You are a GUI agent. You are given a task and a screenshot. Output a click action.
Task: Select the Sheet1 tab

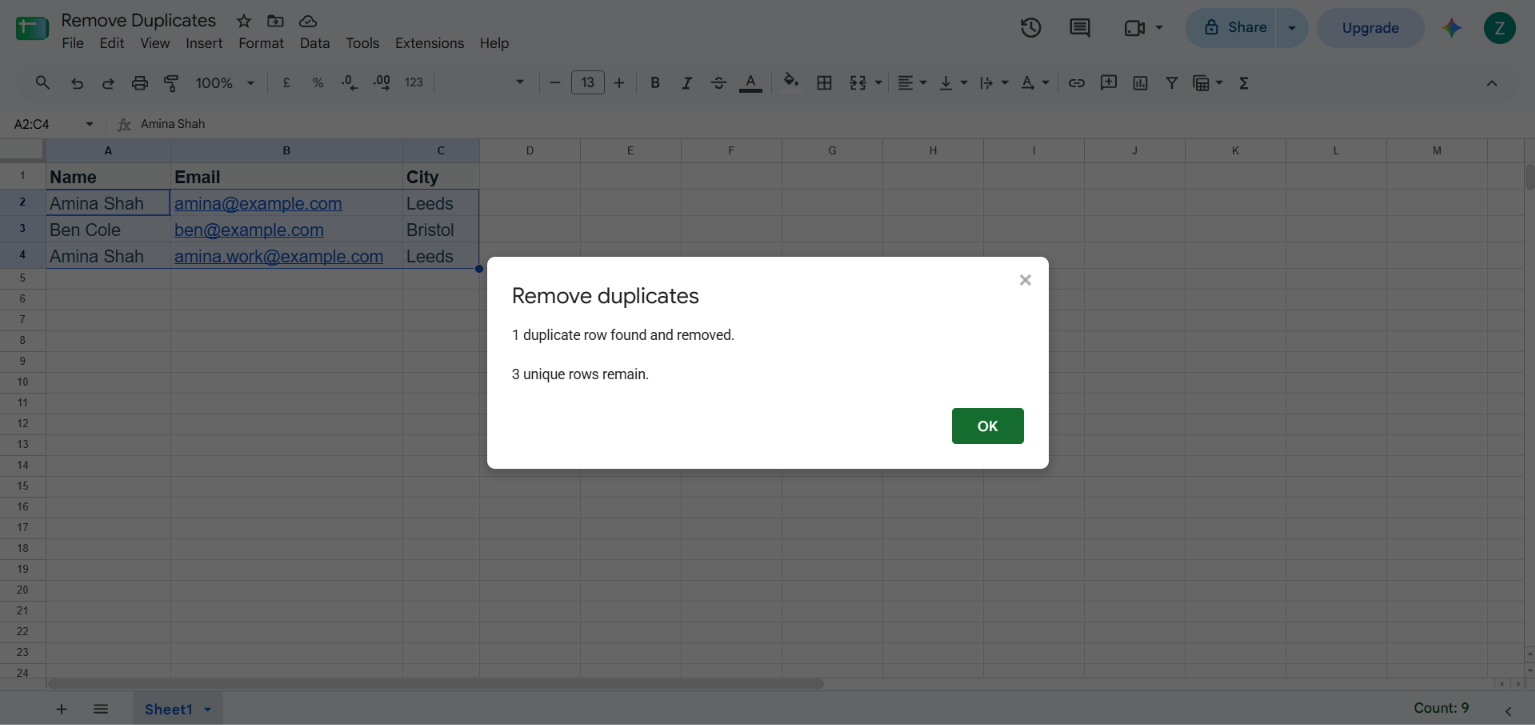(x=178, y=709)
